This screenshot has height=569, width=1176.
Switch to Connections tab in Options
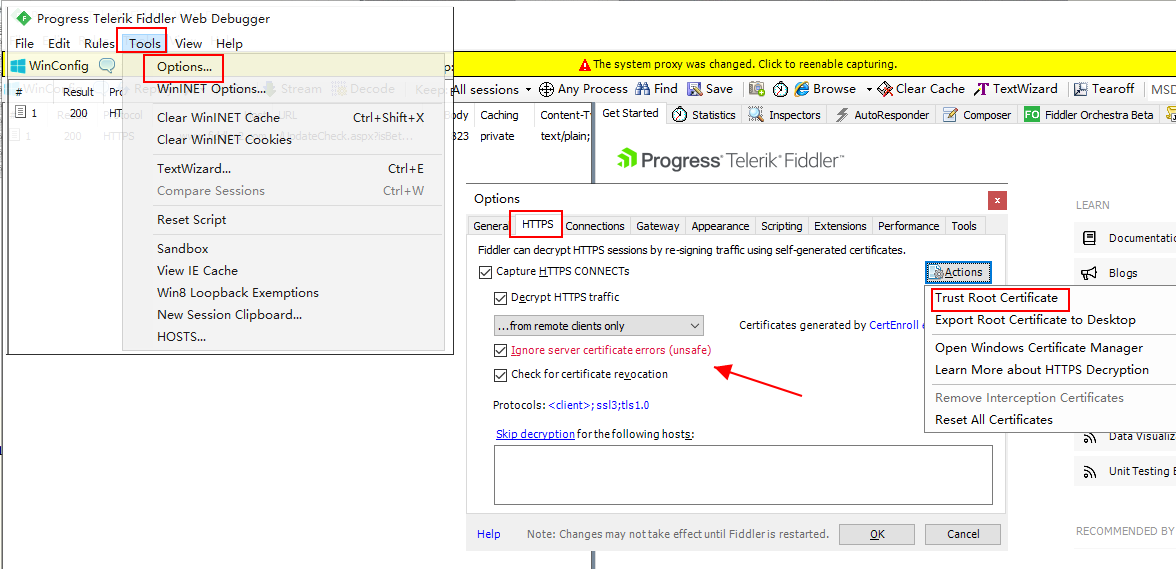595,226
